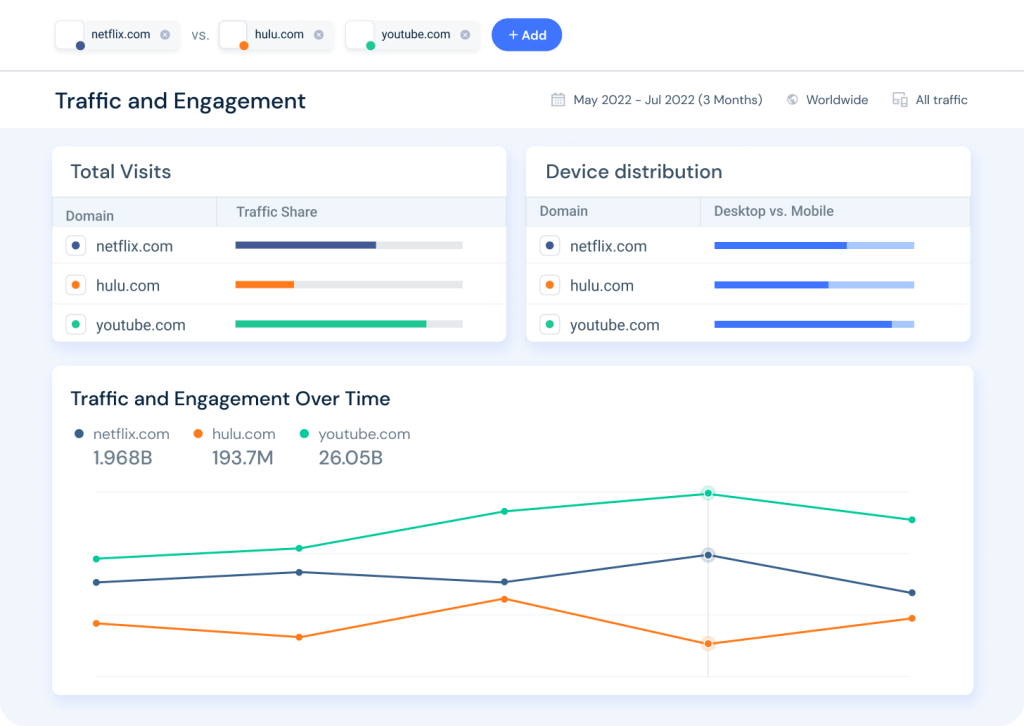Click the highlighted hulu.com lowest data point
The width and height of the screenshot is (1024, 726).
tap(708, 644)
